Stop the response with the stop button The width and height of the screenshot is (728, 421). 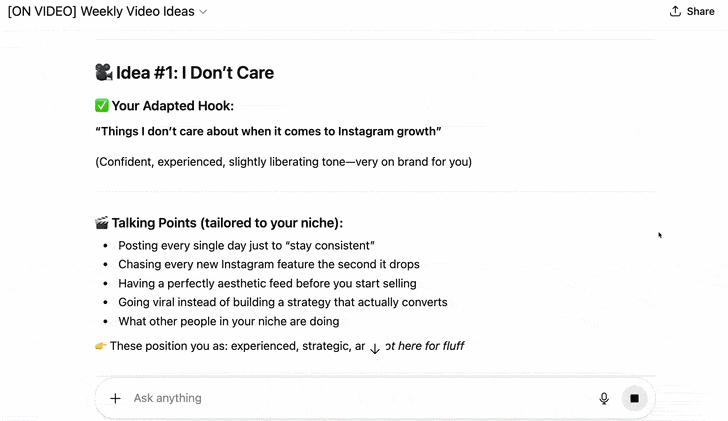pos(634,398)
